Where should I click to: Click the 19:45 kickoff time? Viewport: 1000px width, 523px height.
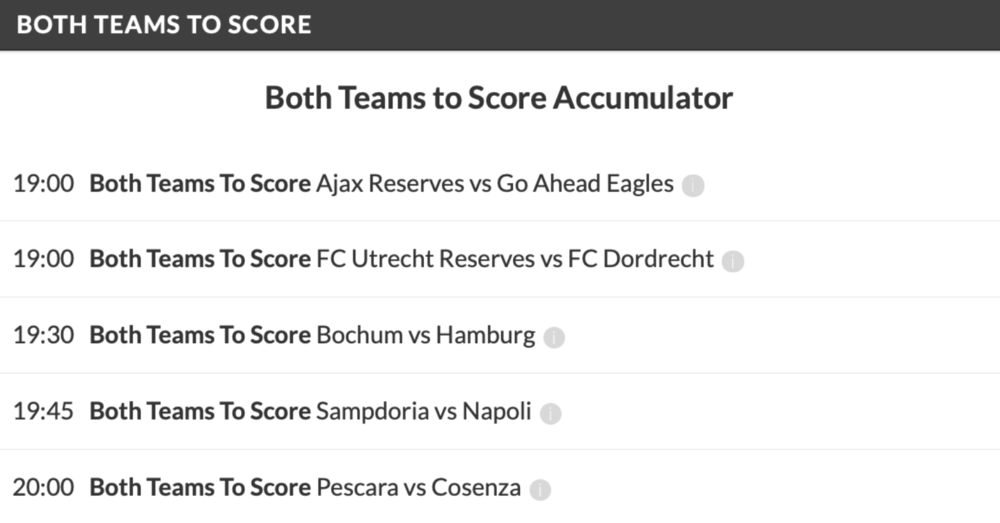(x=43, y=411)
